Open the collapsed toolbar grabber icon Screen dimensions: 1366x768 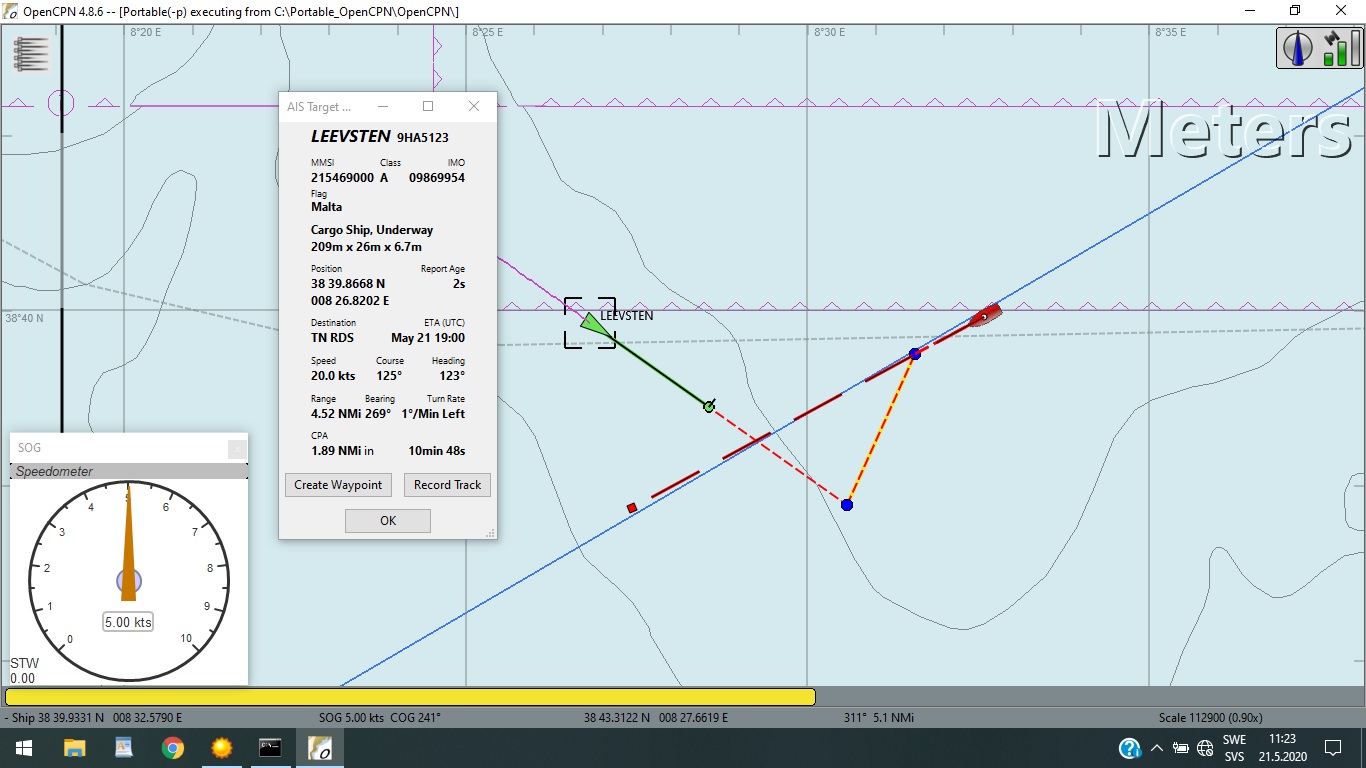[x=31, y=54]
